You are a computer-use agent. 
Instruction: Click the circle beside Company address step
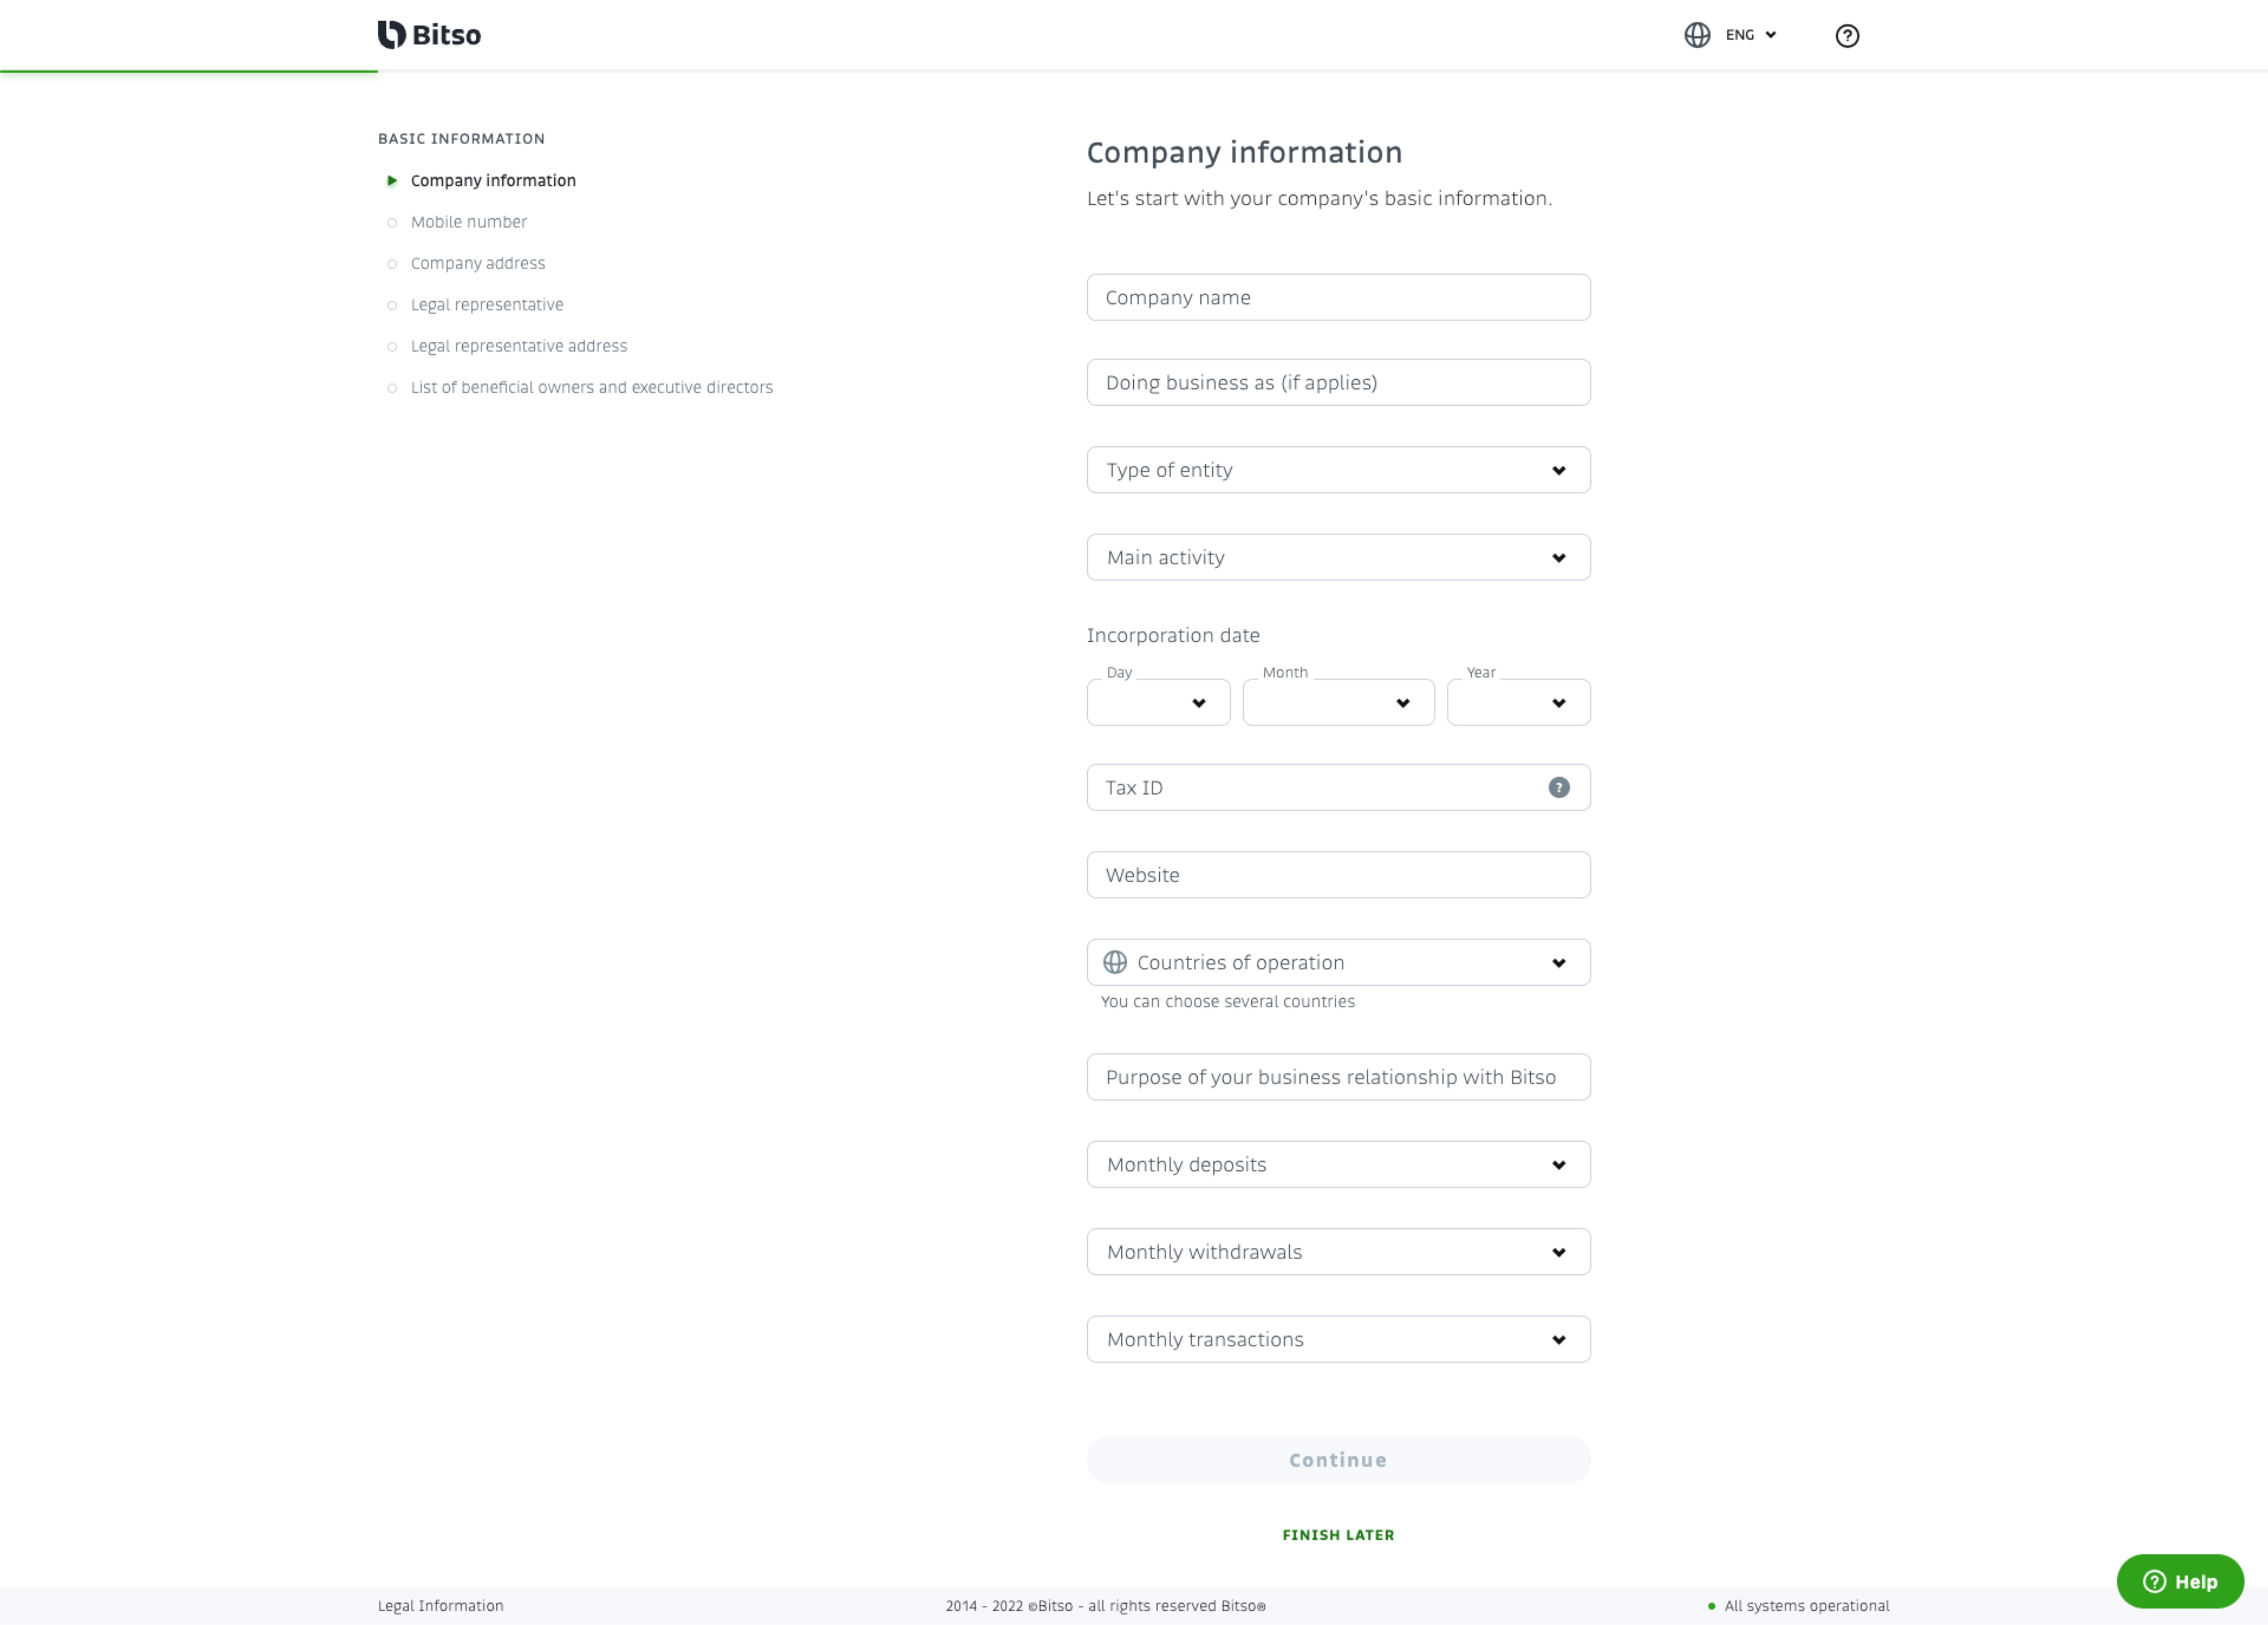coord(392,263)
